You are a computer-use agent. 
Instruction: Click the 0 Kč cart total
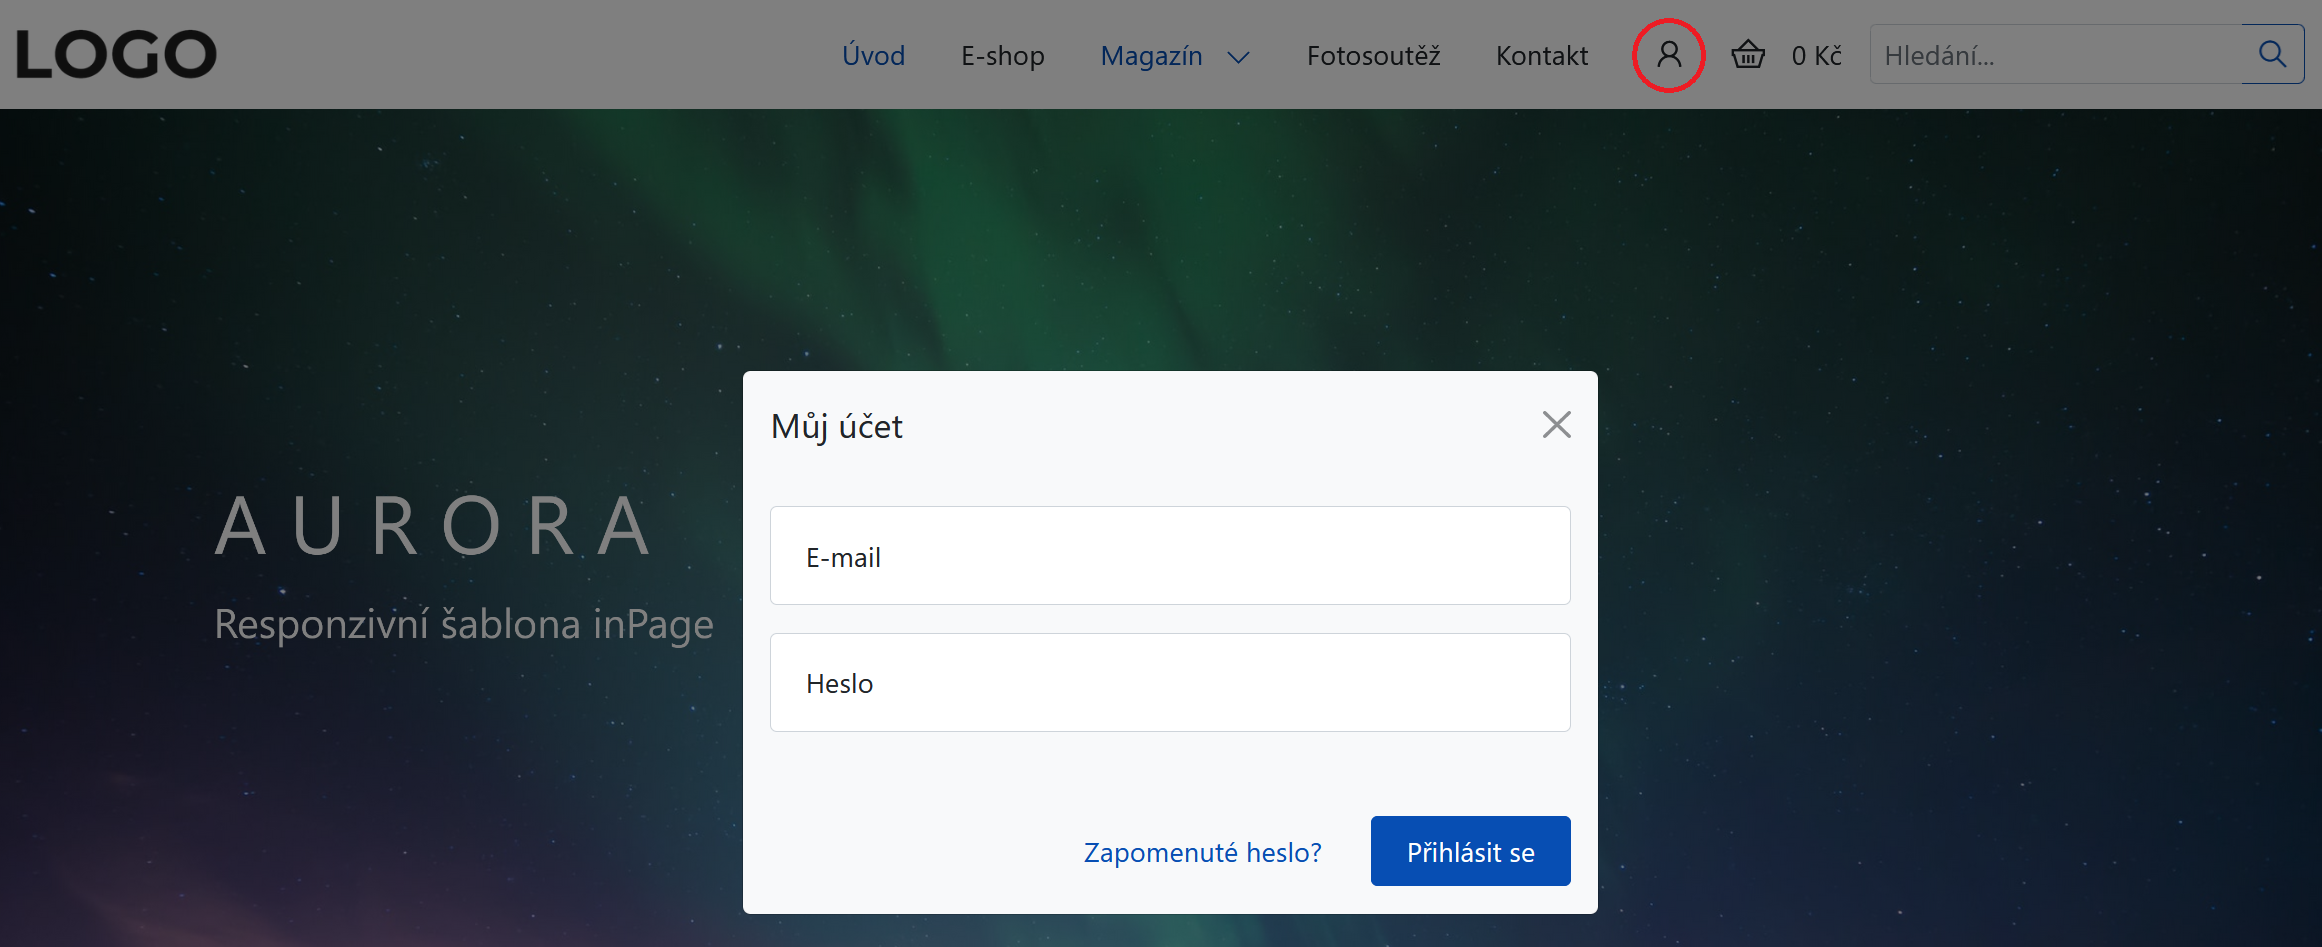pyautogui.click(x=1816, y=56)
